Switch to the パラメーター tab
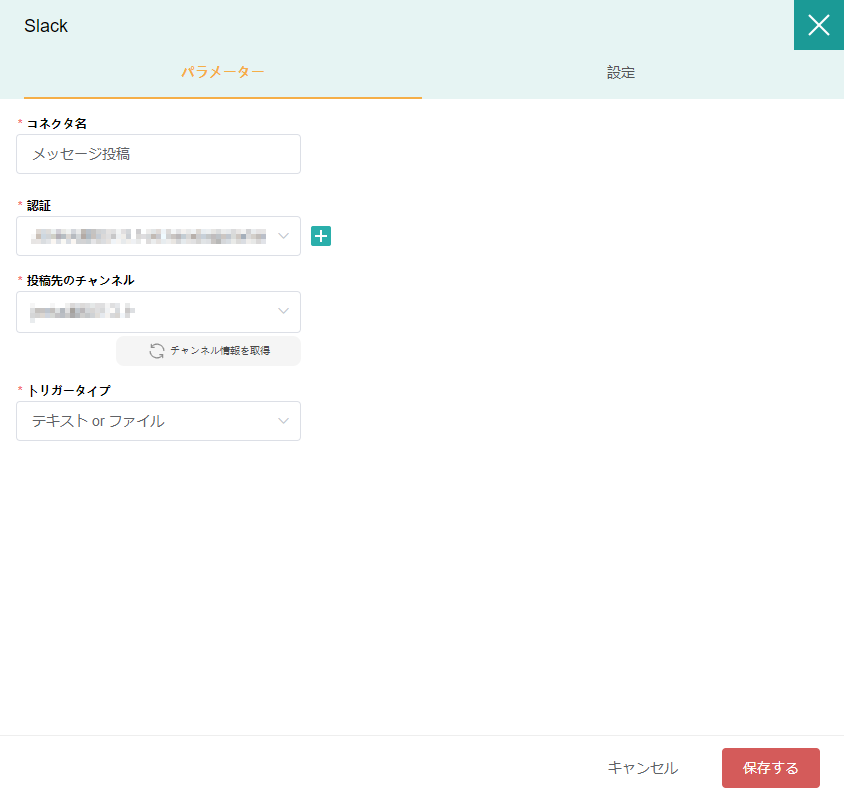 tap(222, 72)
